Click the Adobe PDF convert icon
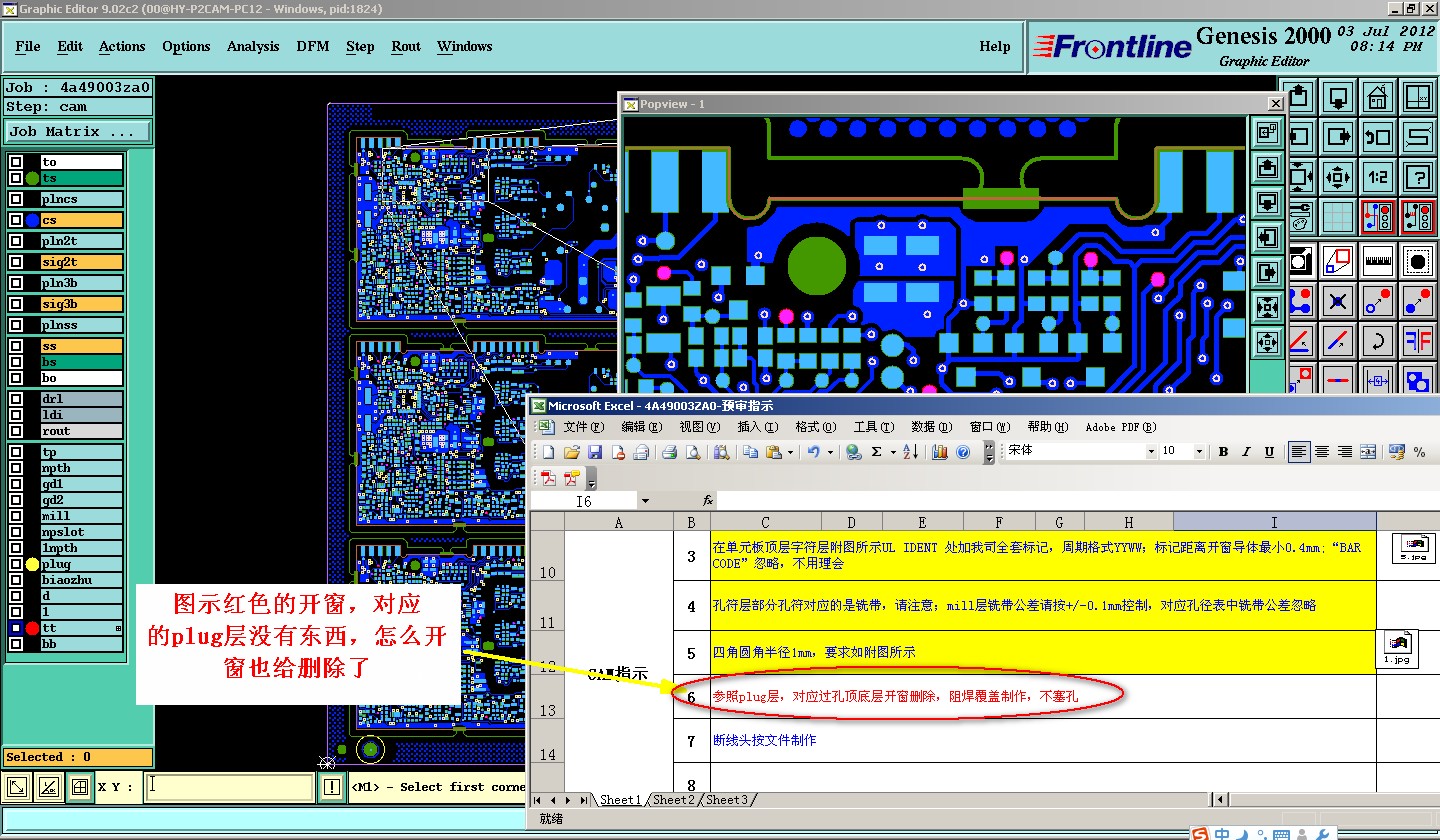 549,479
